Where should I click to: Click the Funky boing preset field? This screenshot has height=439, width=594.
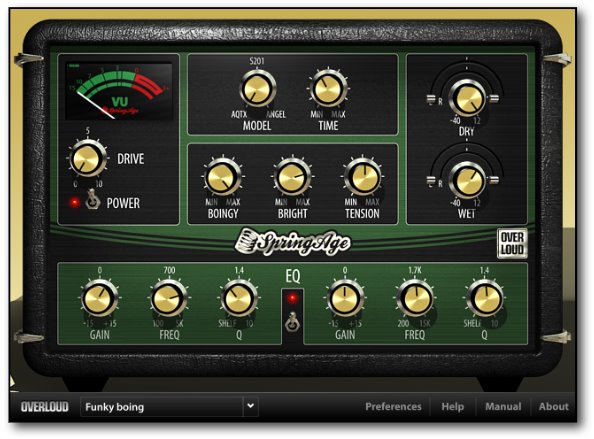161,407
